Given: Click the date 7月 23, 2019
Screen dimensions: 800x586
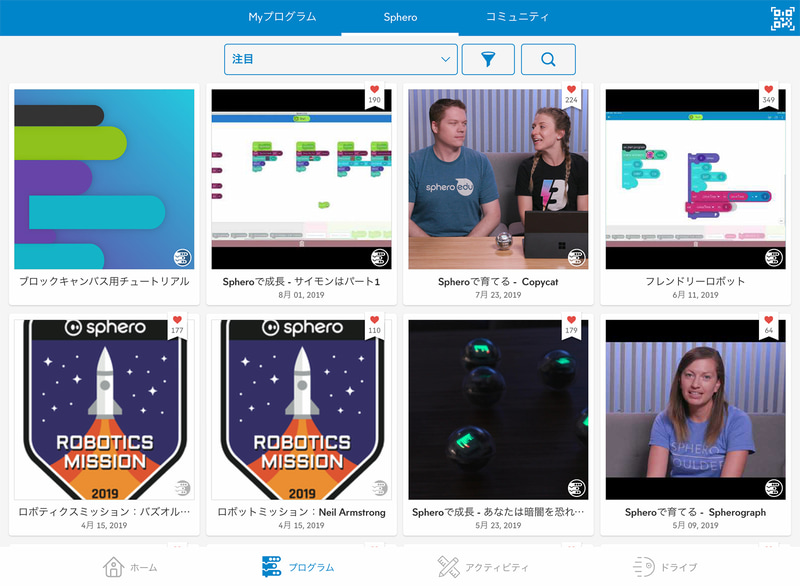Looking at the screenshot, I should point(498,295).
